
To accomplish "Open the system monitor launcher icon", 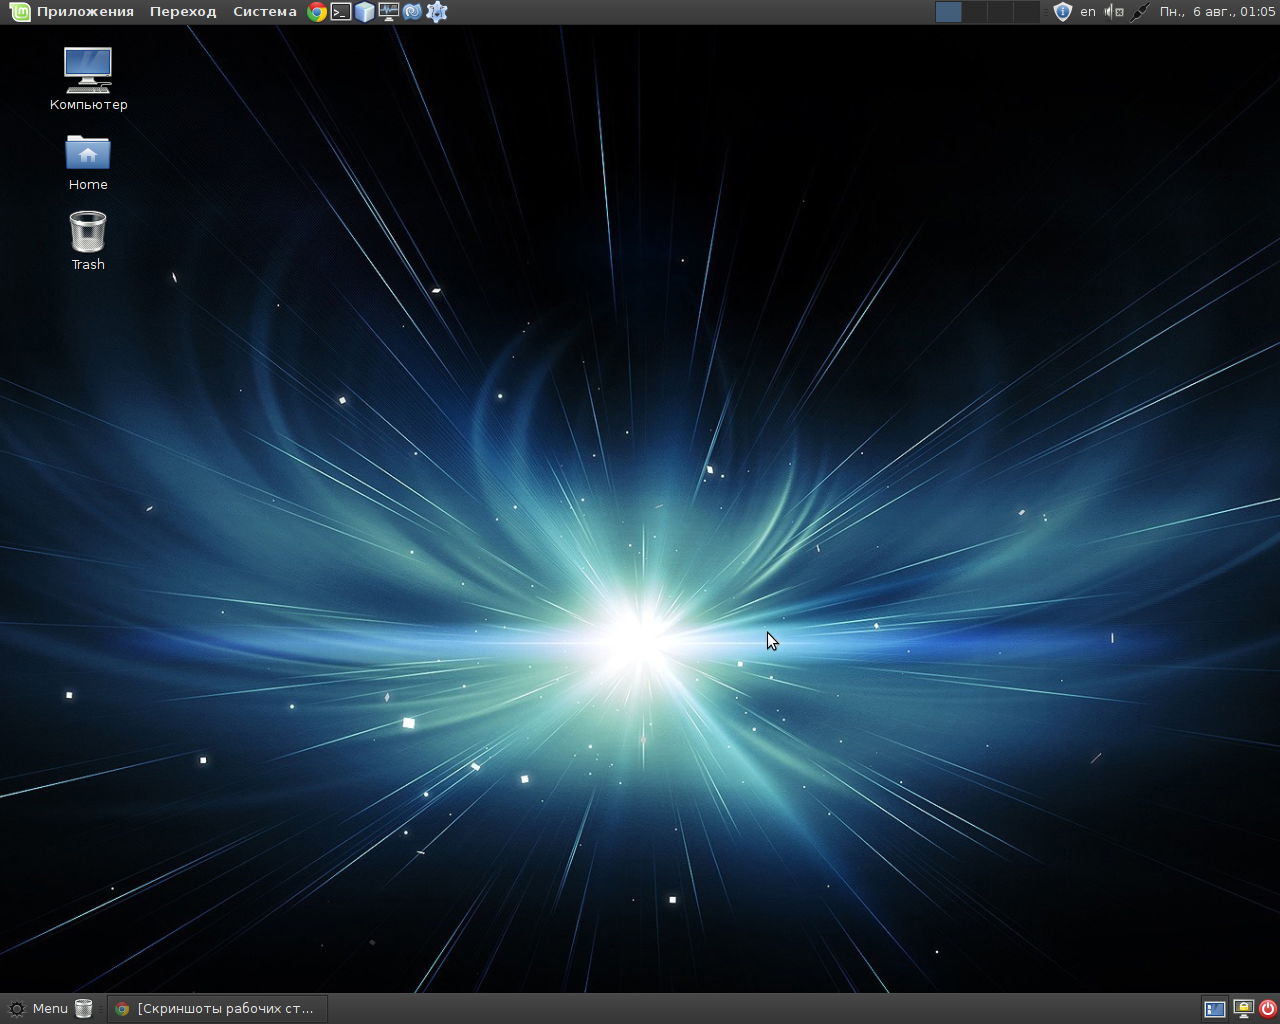I will [389, 12].
